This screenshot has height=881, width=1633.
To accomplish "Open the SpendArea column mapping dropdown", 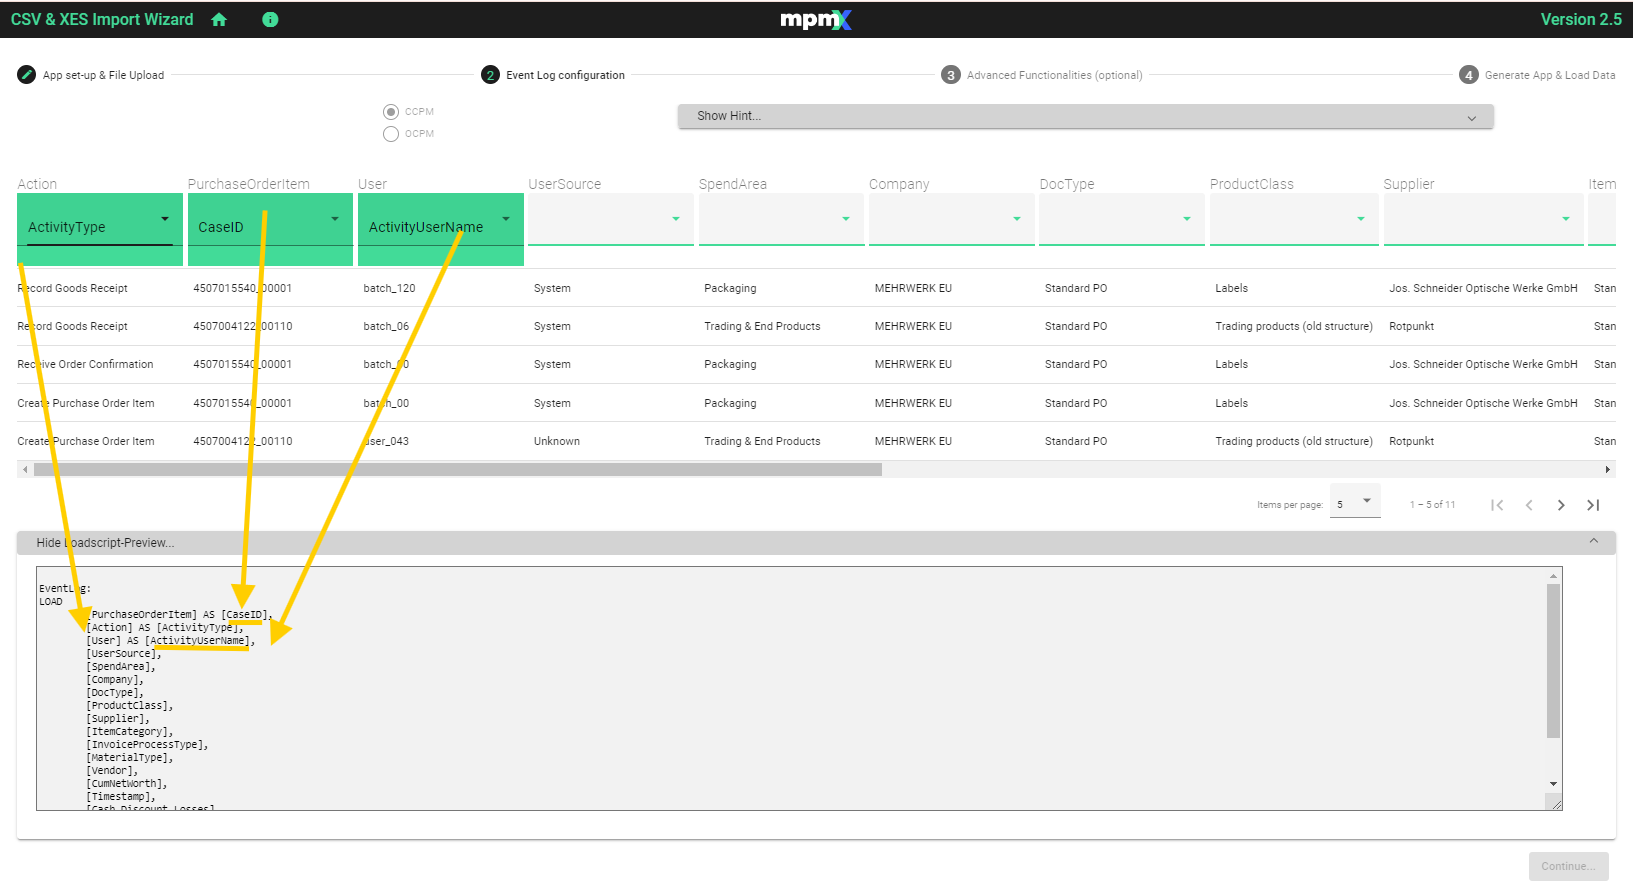I will coord(781,220).
